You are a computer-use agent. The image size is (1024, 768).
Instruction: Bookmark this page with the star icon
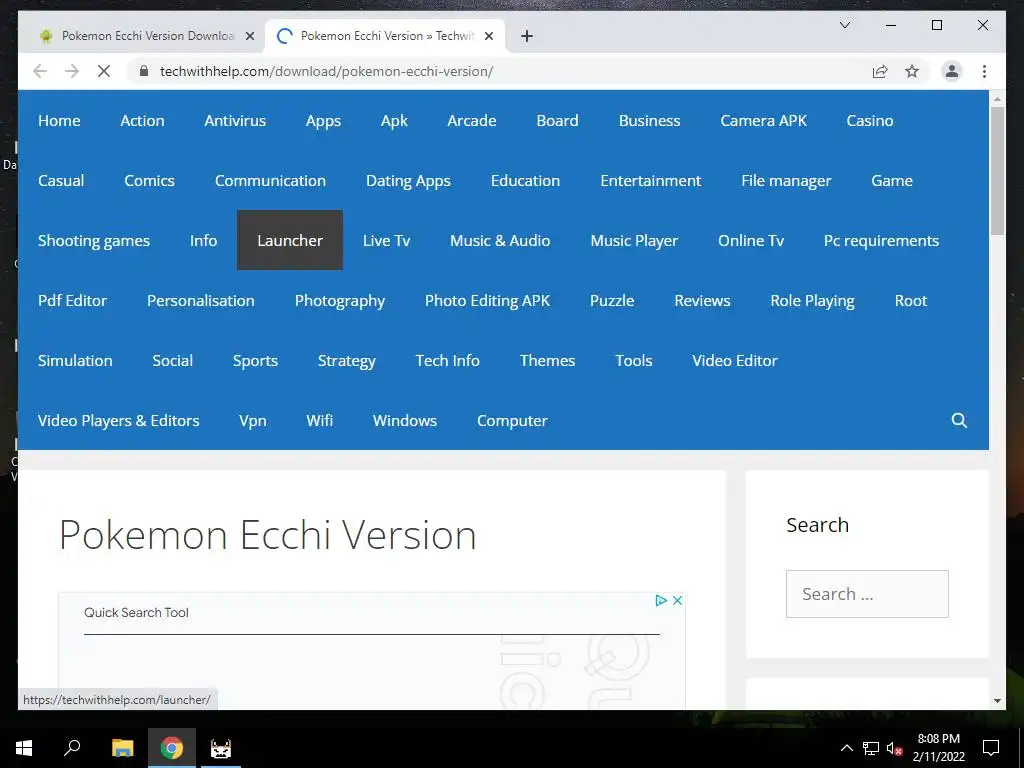point(912,71)
